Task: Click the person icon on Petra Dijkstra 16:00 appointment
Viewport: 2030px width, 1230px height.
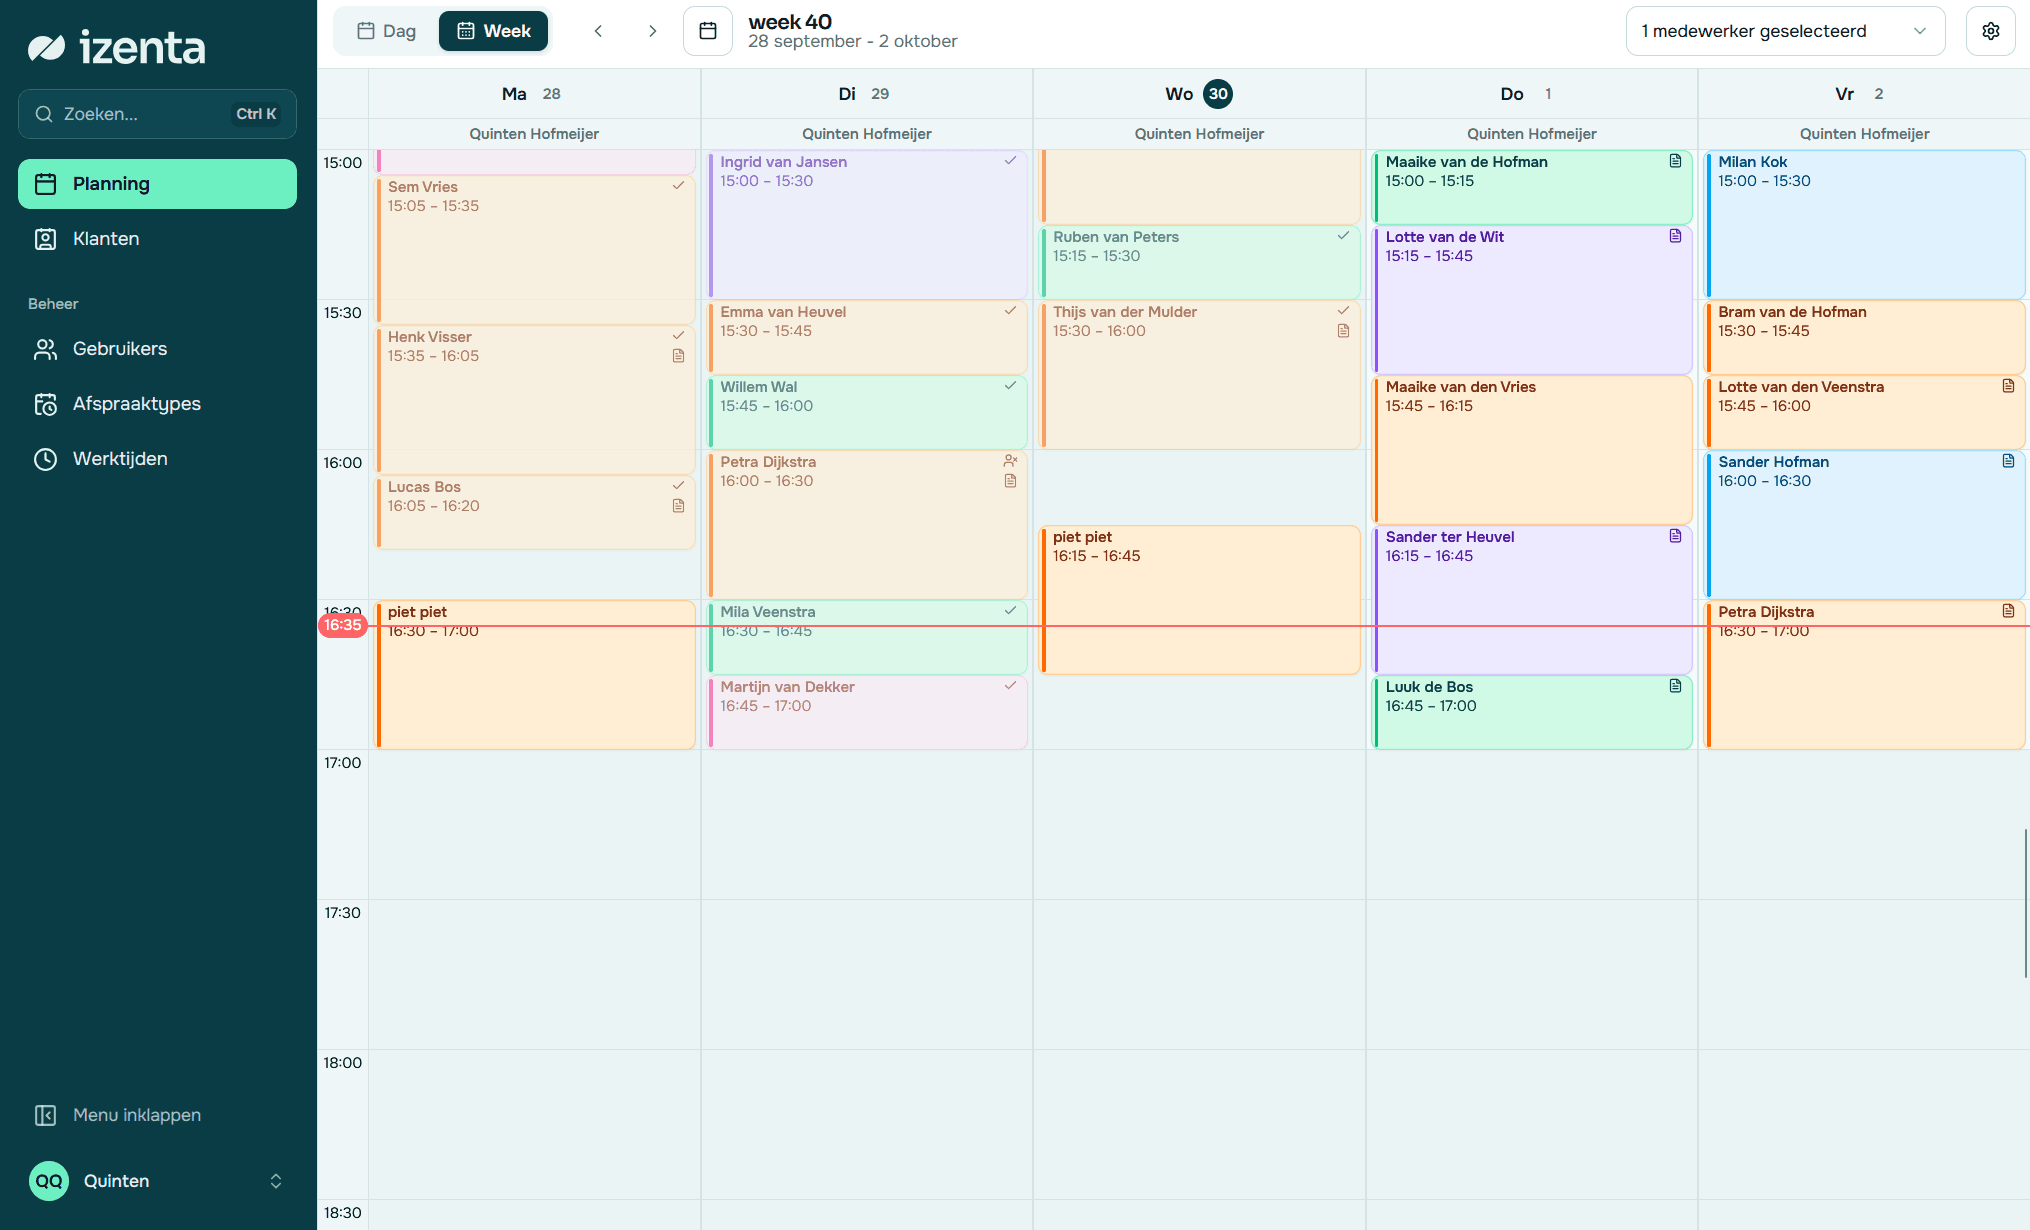Action: pos(1011,461)
